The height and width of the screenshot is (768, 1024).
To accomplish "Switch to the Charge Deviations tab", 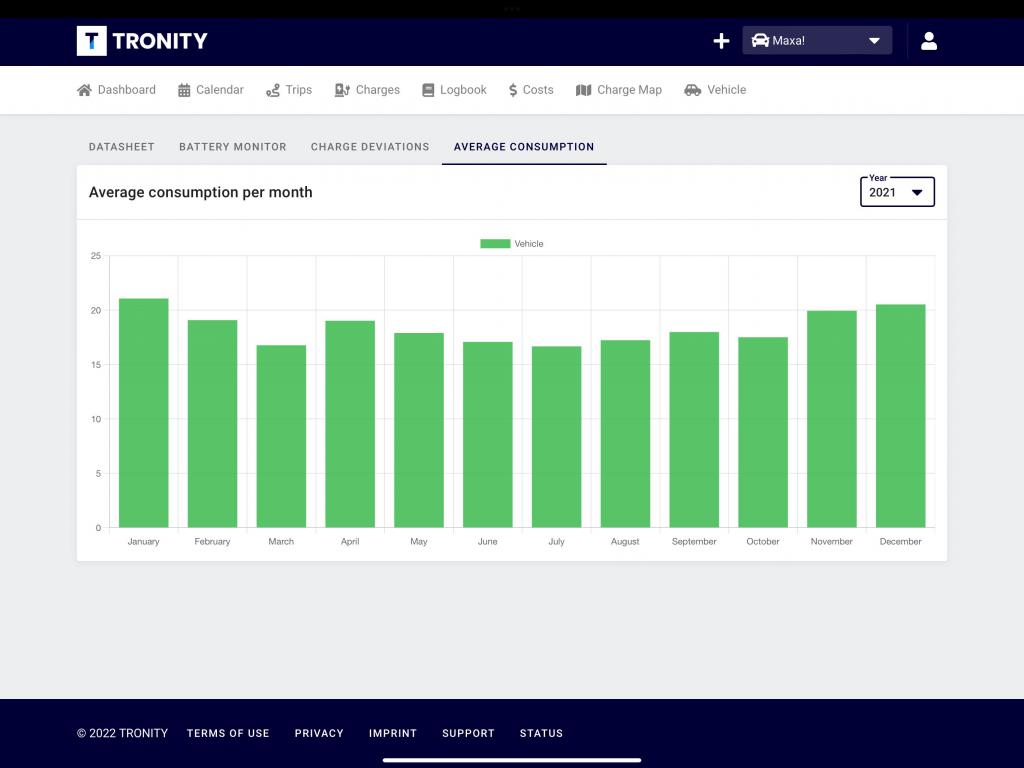I will point(370,147).
